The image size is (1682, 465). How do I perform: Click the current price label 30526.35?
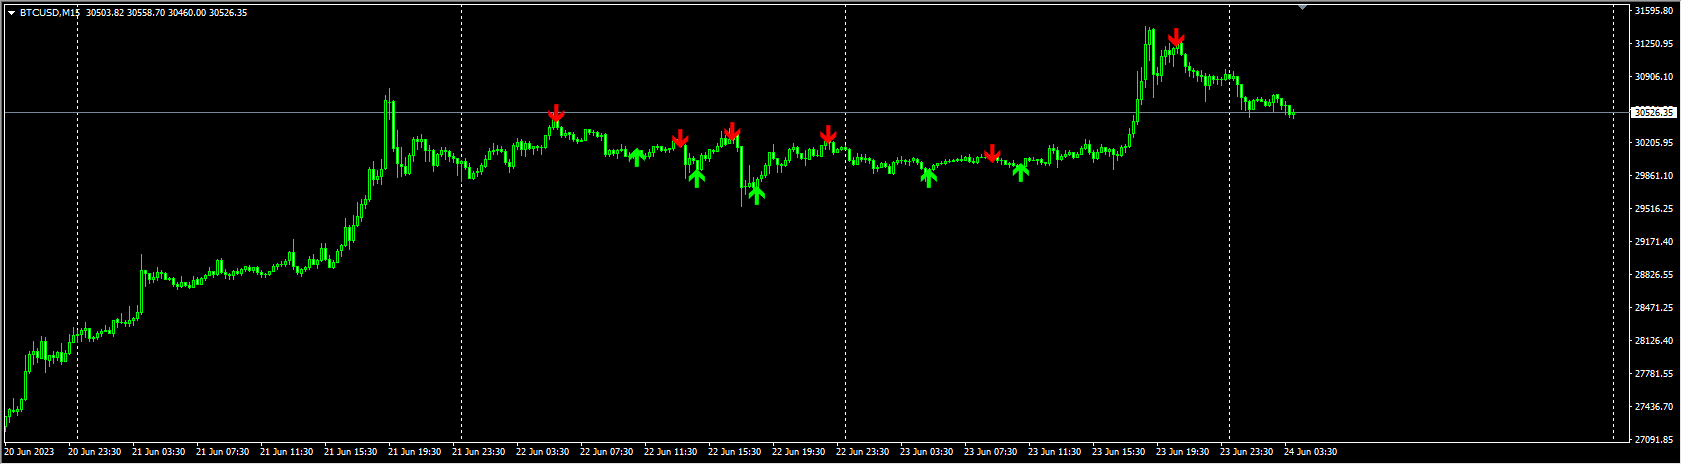[1653, 113]
